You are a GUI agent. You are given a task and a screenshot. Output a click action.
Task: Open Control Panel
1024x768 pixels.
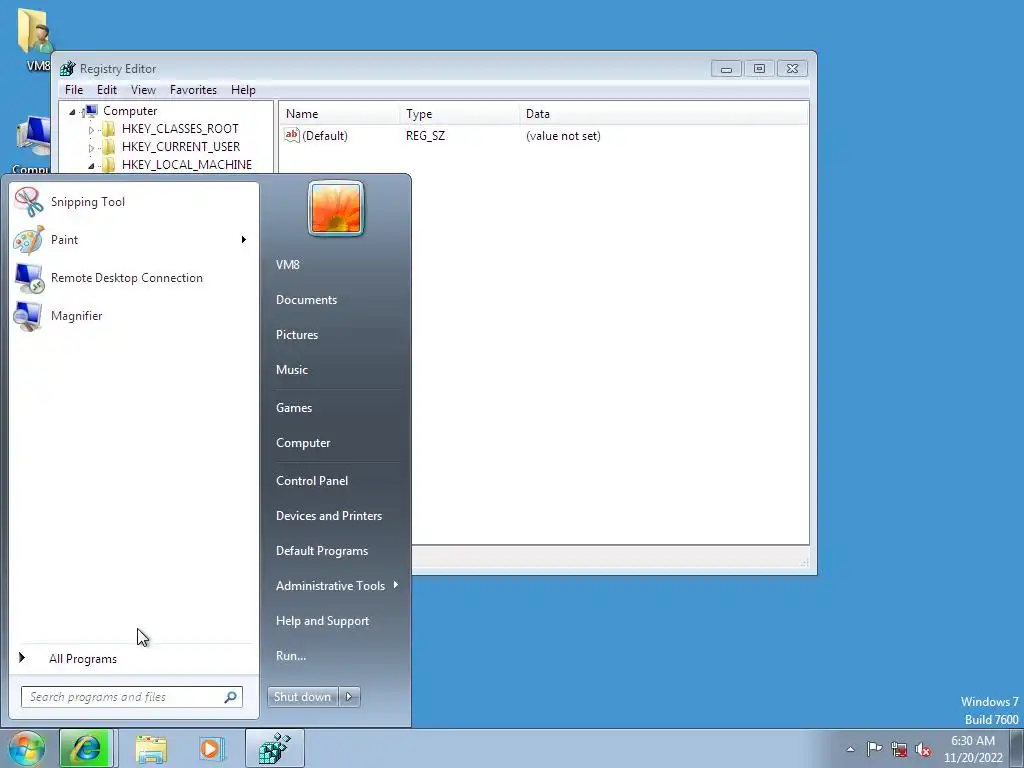click(312, 481)
